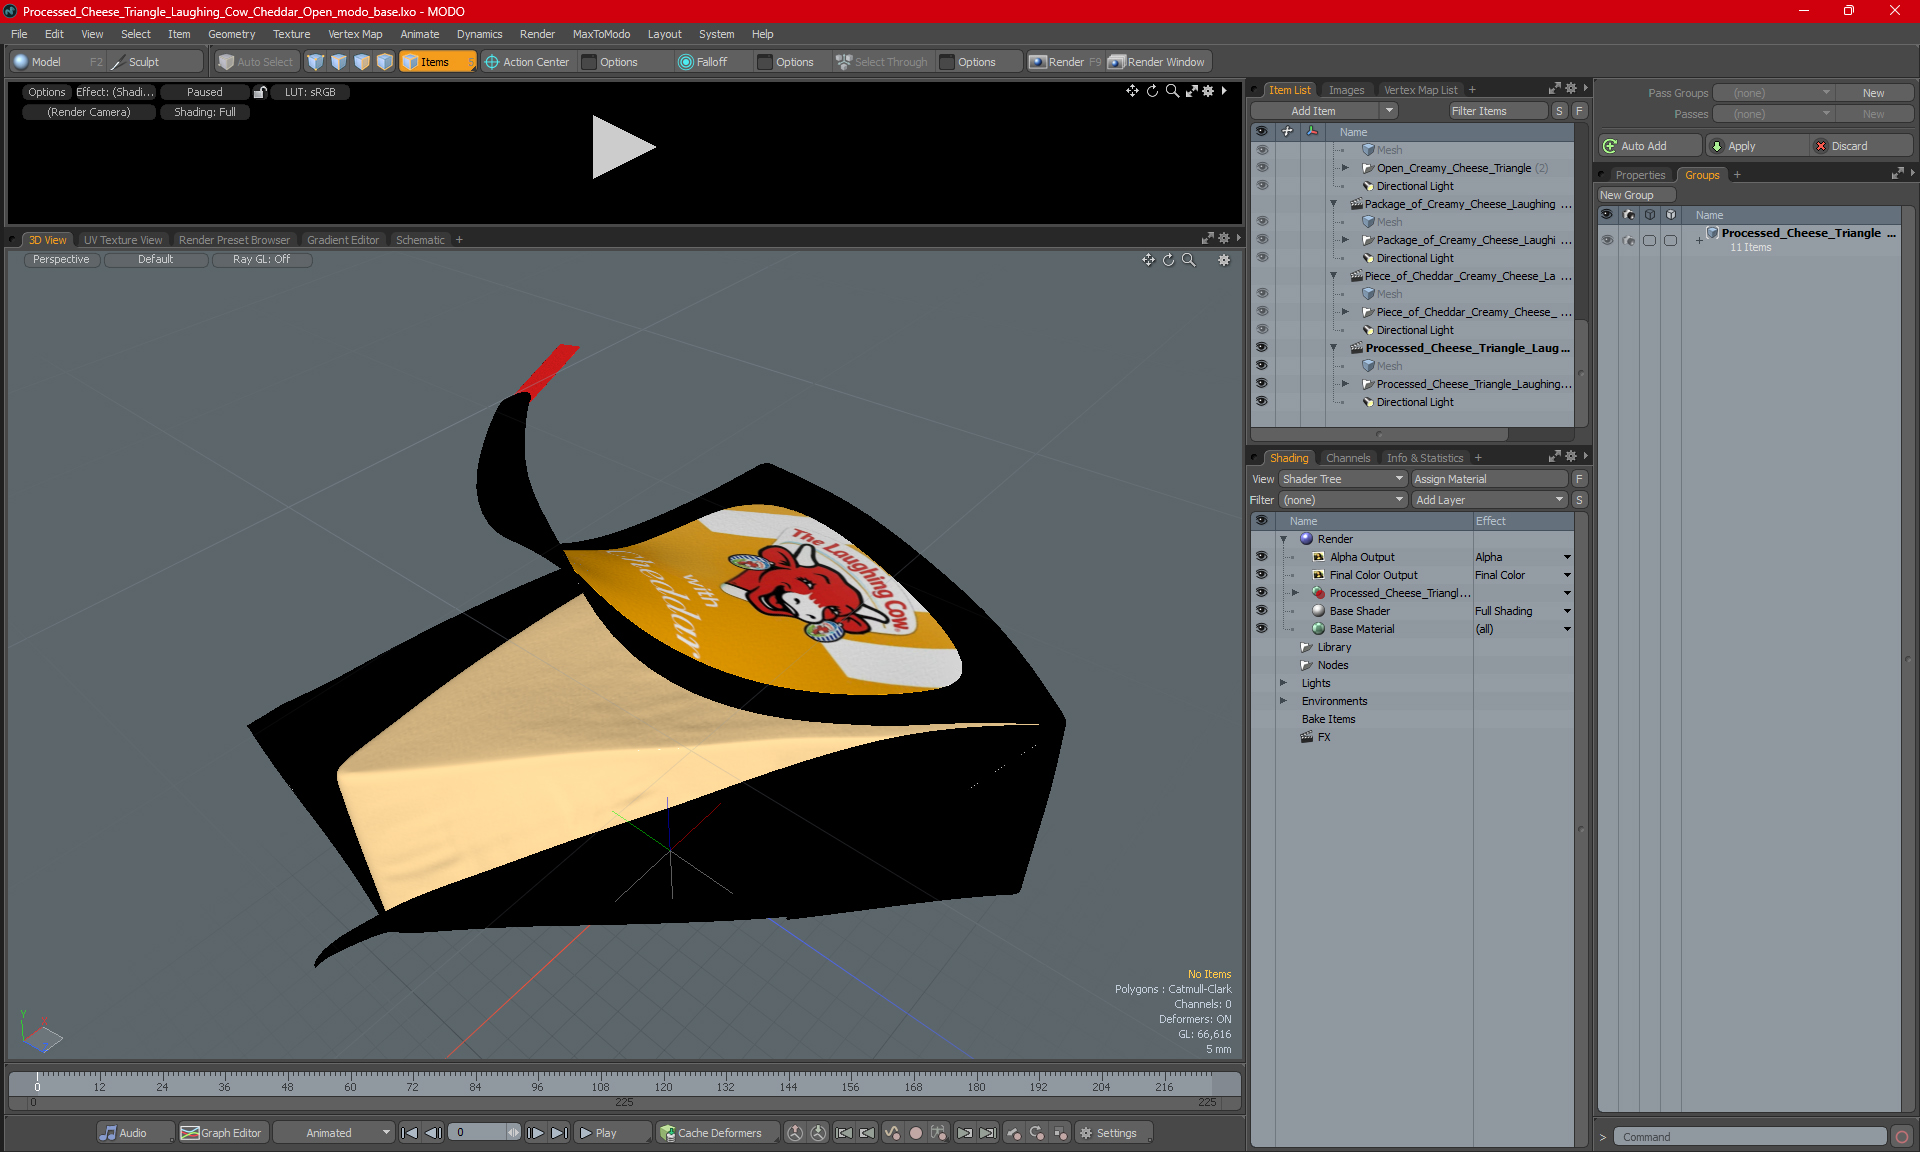
Task: Click the Assign Material button
Action: click(1489, 479)
